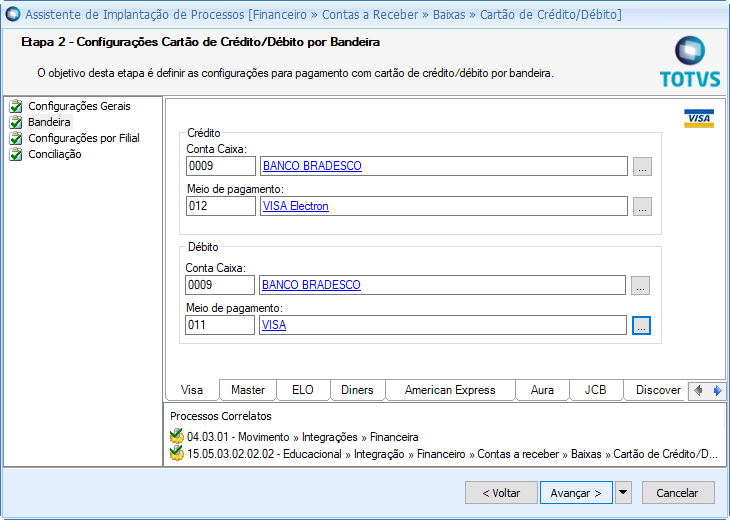Click the Etapa 2 heading text

point(200,42)
